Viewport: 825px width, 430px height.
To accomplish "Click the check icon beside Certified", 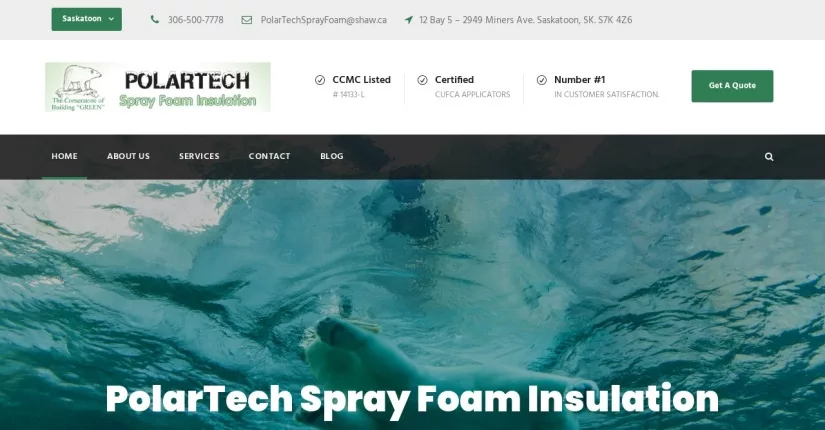I will pyautogui.click(x=422, y=80).
